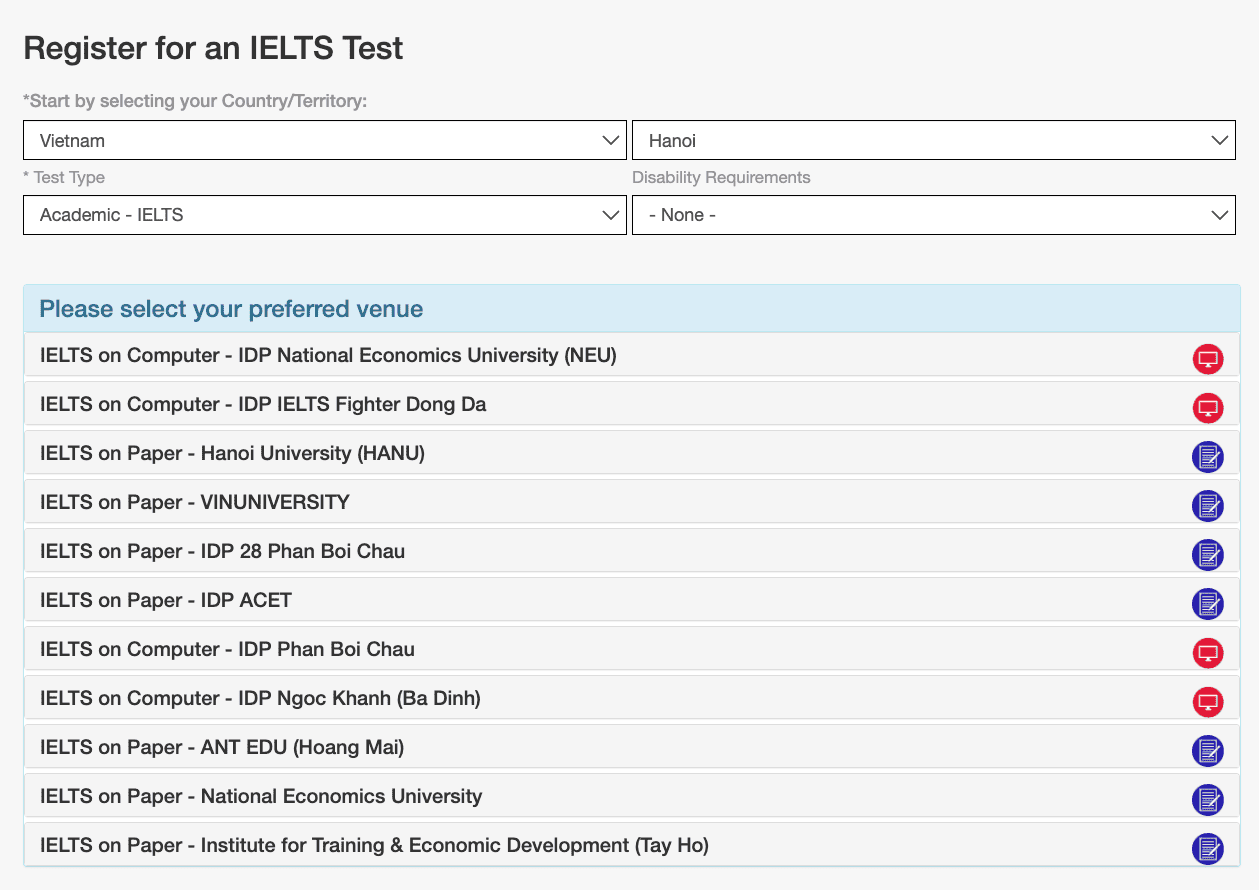Click the paper icon for Paper - National Economics University
This screenshot has width=1259, height=890.
click(x=1207, y=800)
